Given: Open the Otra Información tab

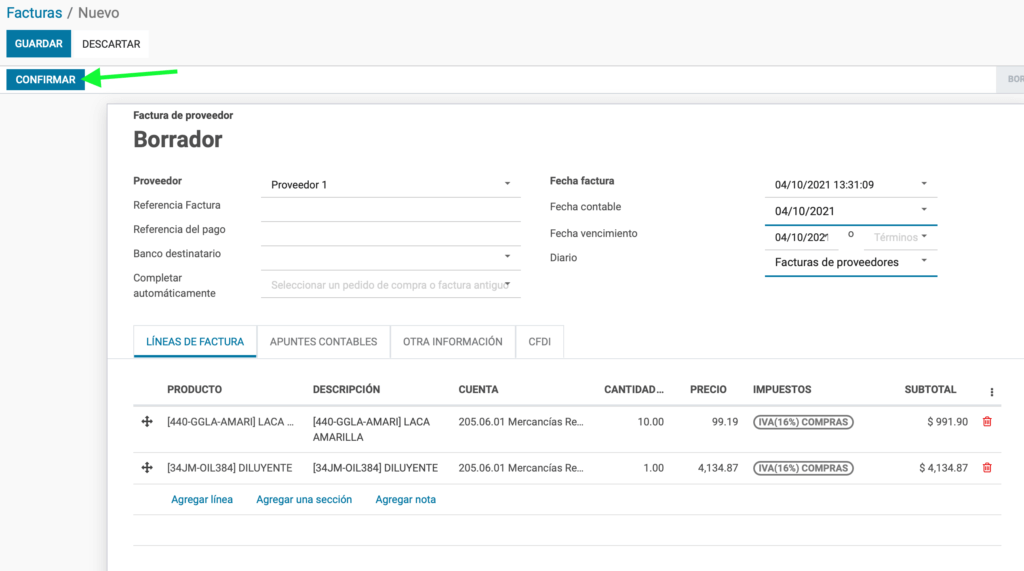Looking at the screenshot, I should [453, 342].
